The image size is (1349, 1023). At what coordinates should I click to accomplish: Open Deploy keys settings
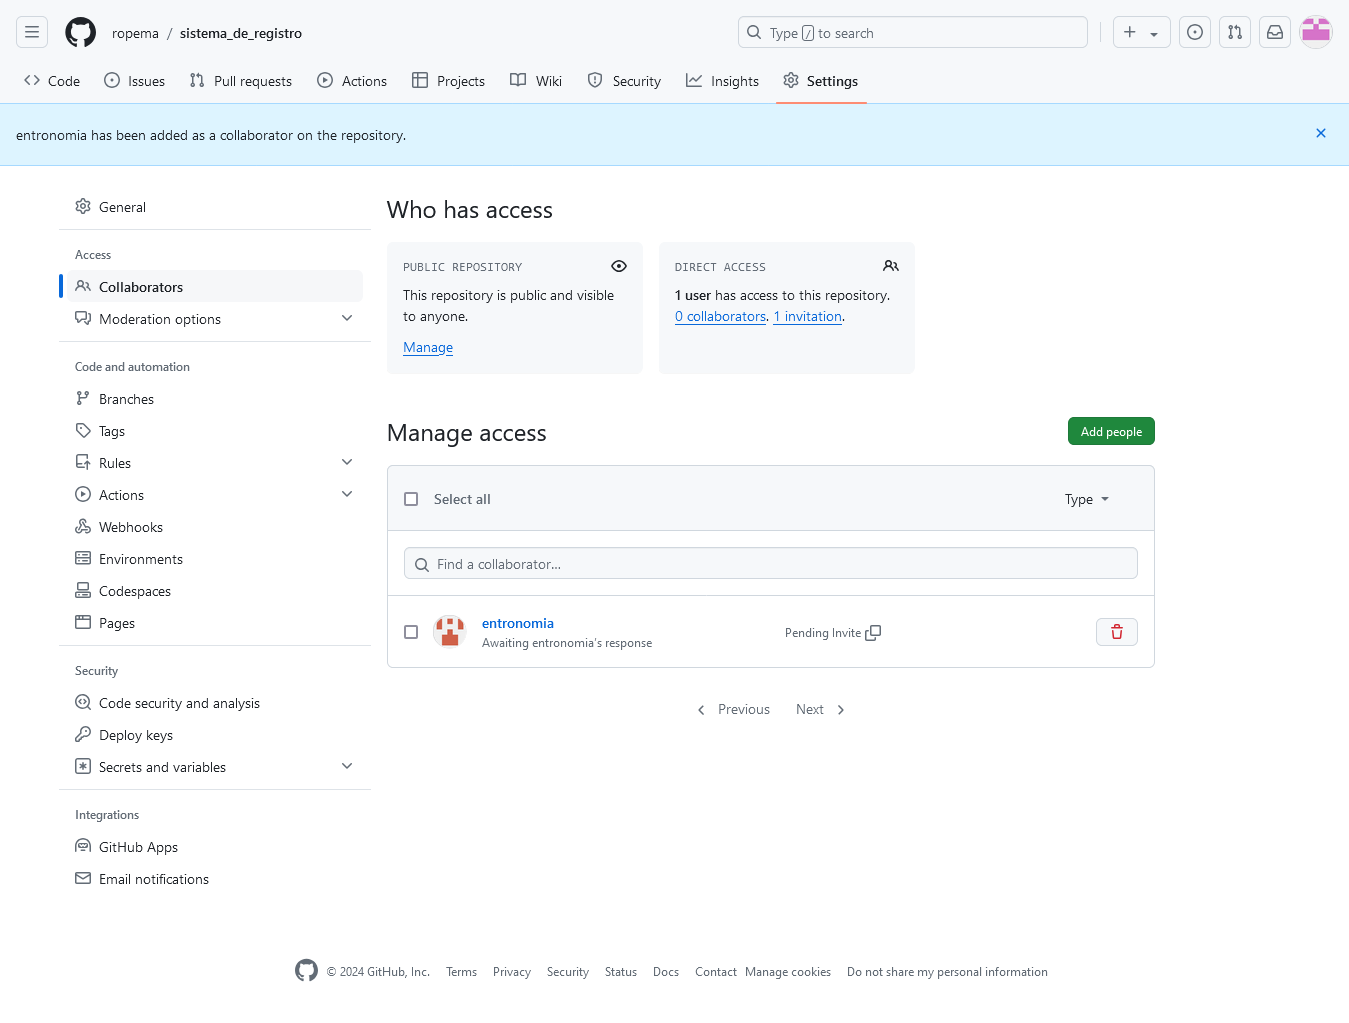coord(215,734)
